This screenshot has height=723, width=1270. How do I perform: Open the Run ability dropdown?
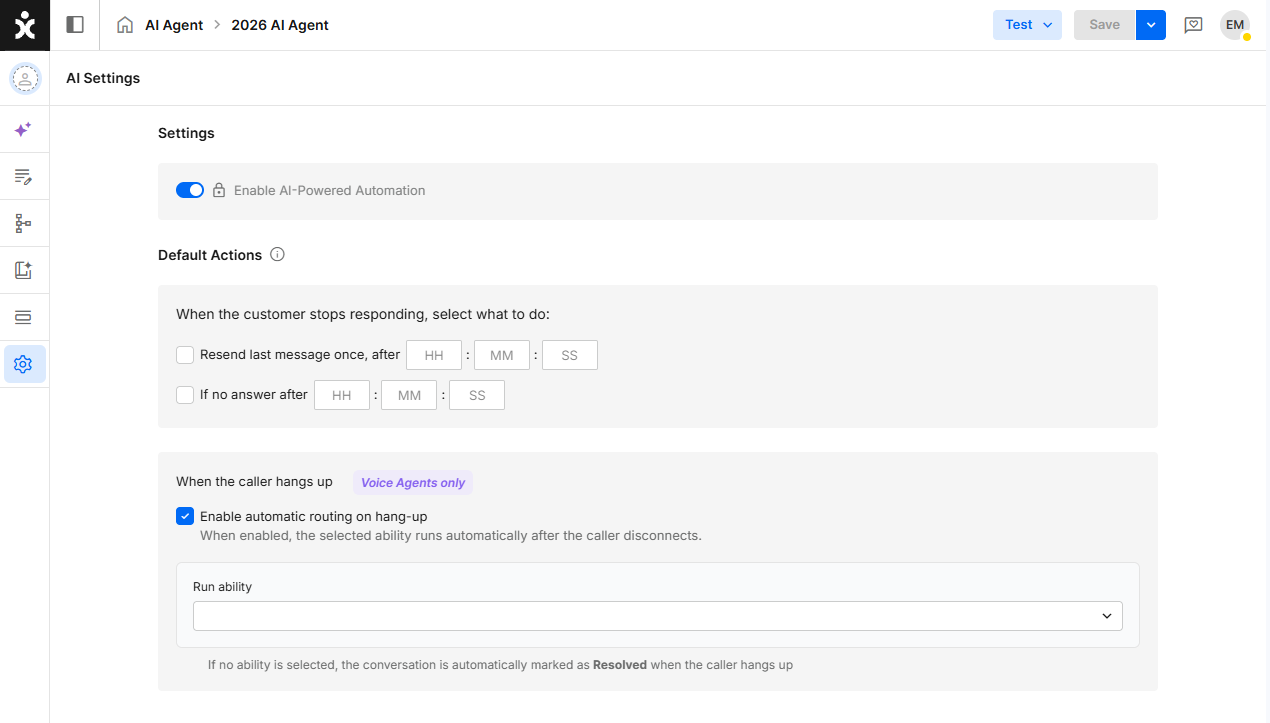(658, 616)
